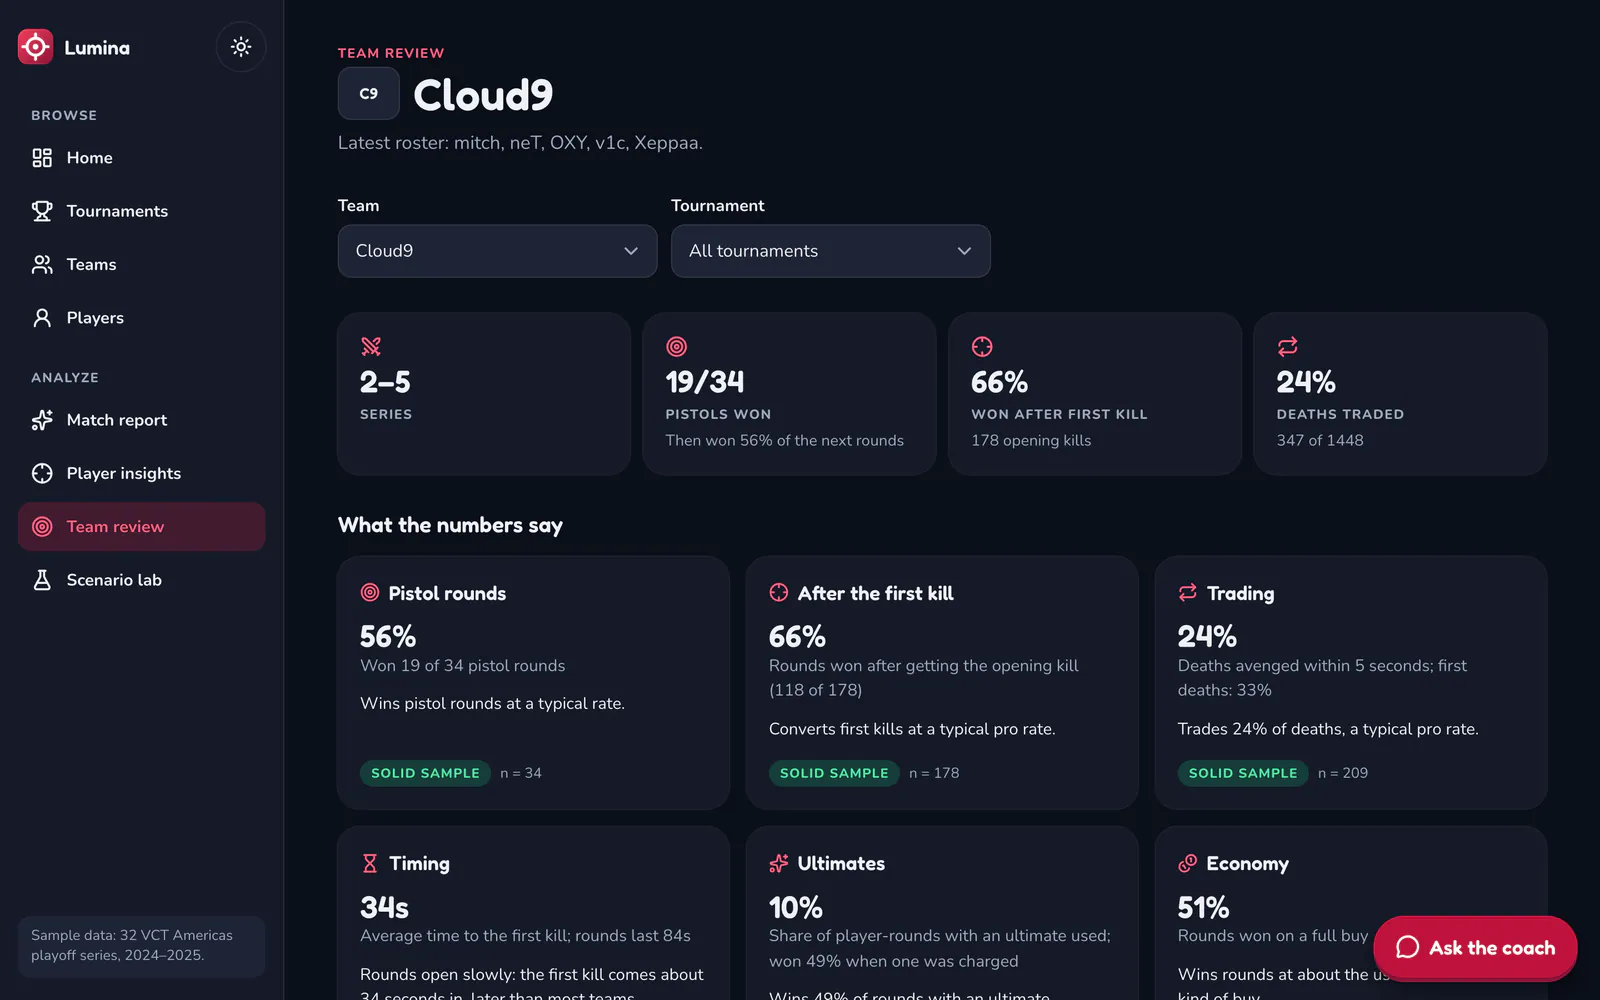Select Team review nav item
Image resolution: width=1600 pixels, height=1000 pixels.
pos(141,527)
